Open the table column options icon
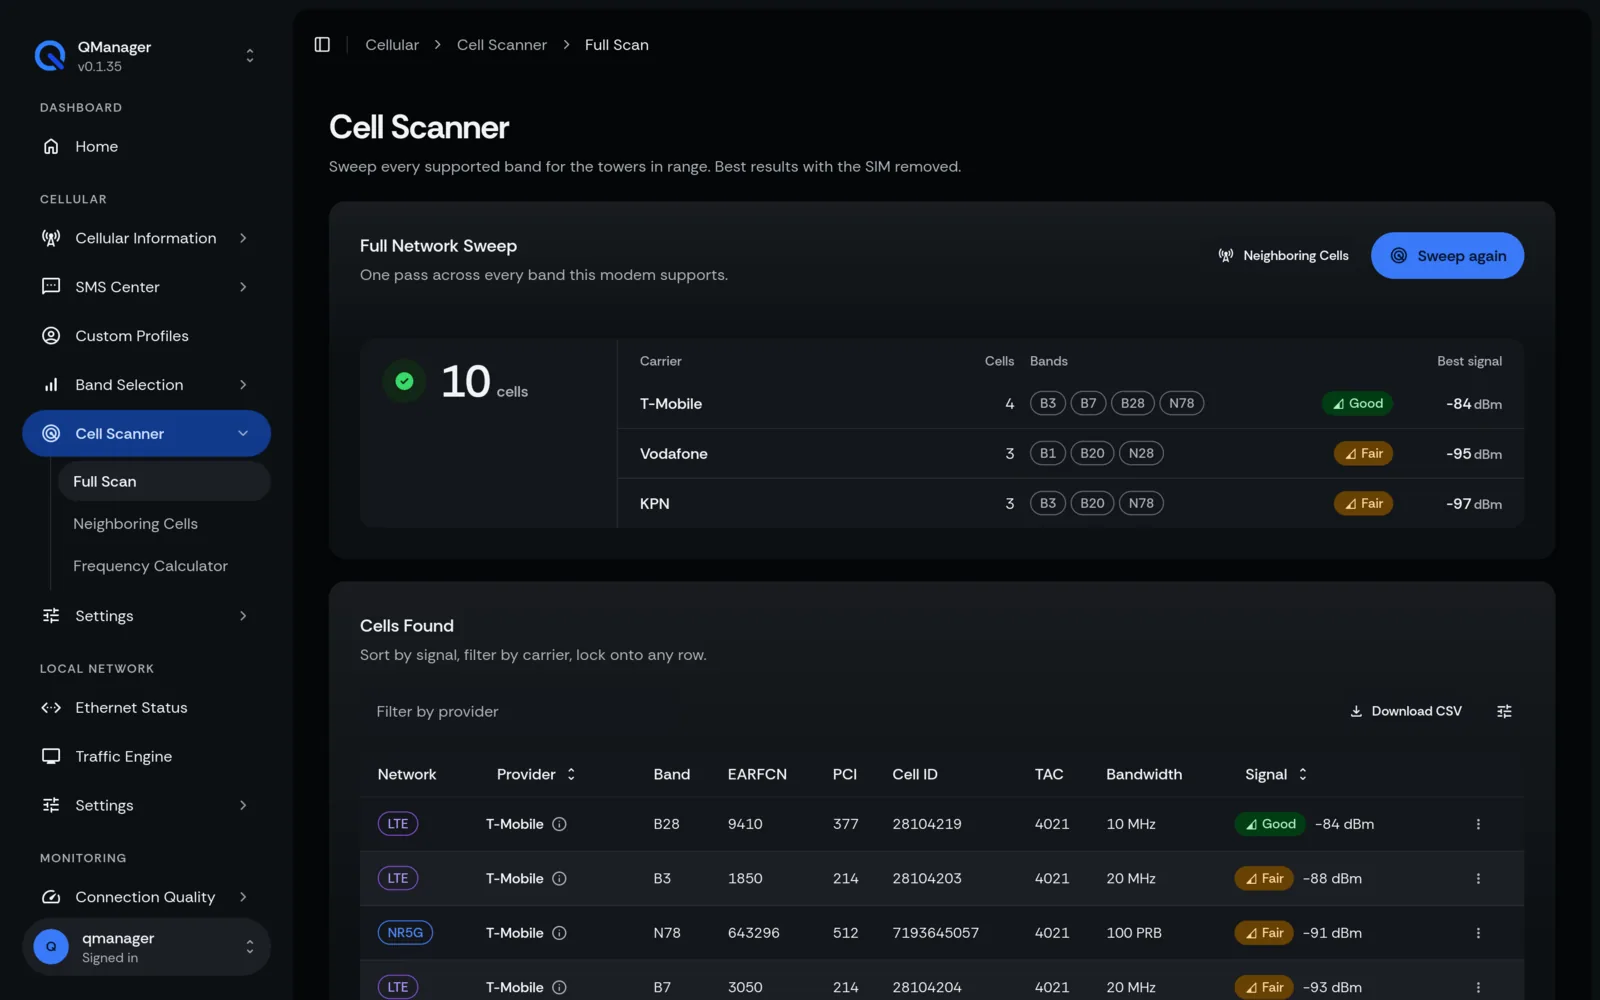 1504,712
